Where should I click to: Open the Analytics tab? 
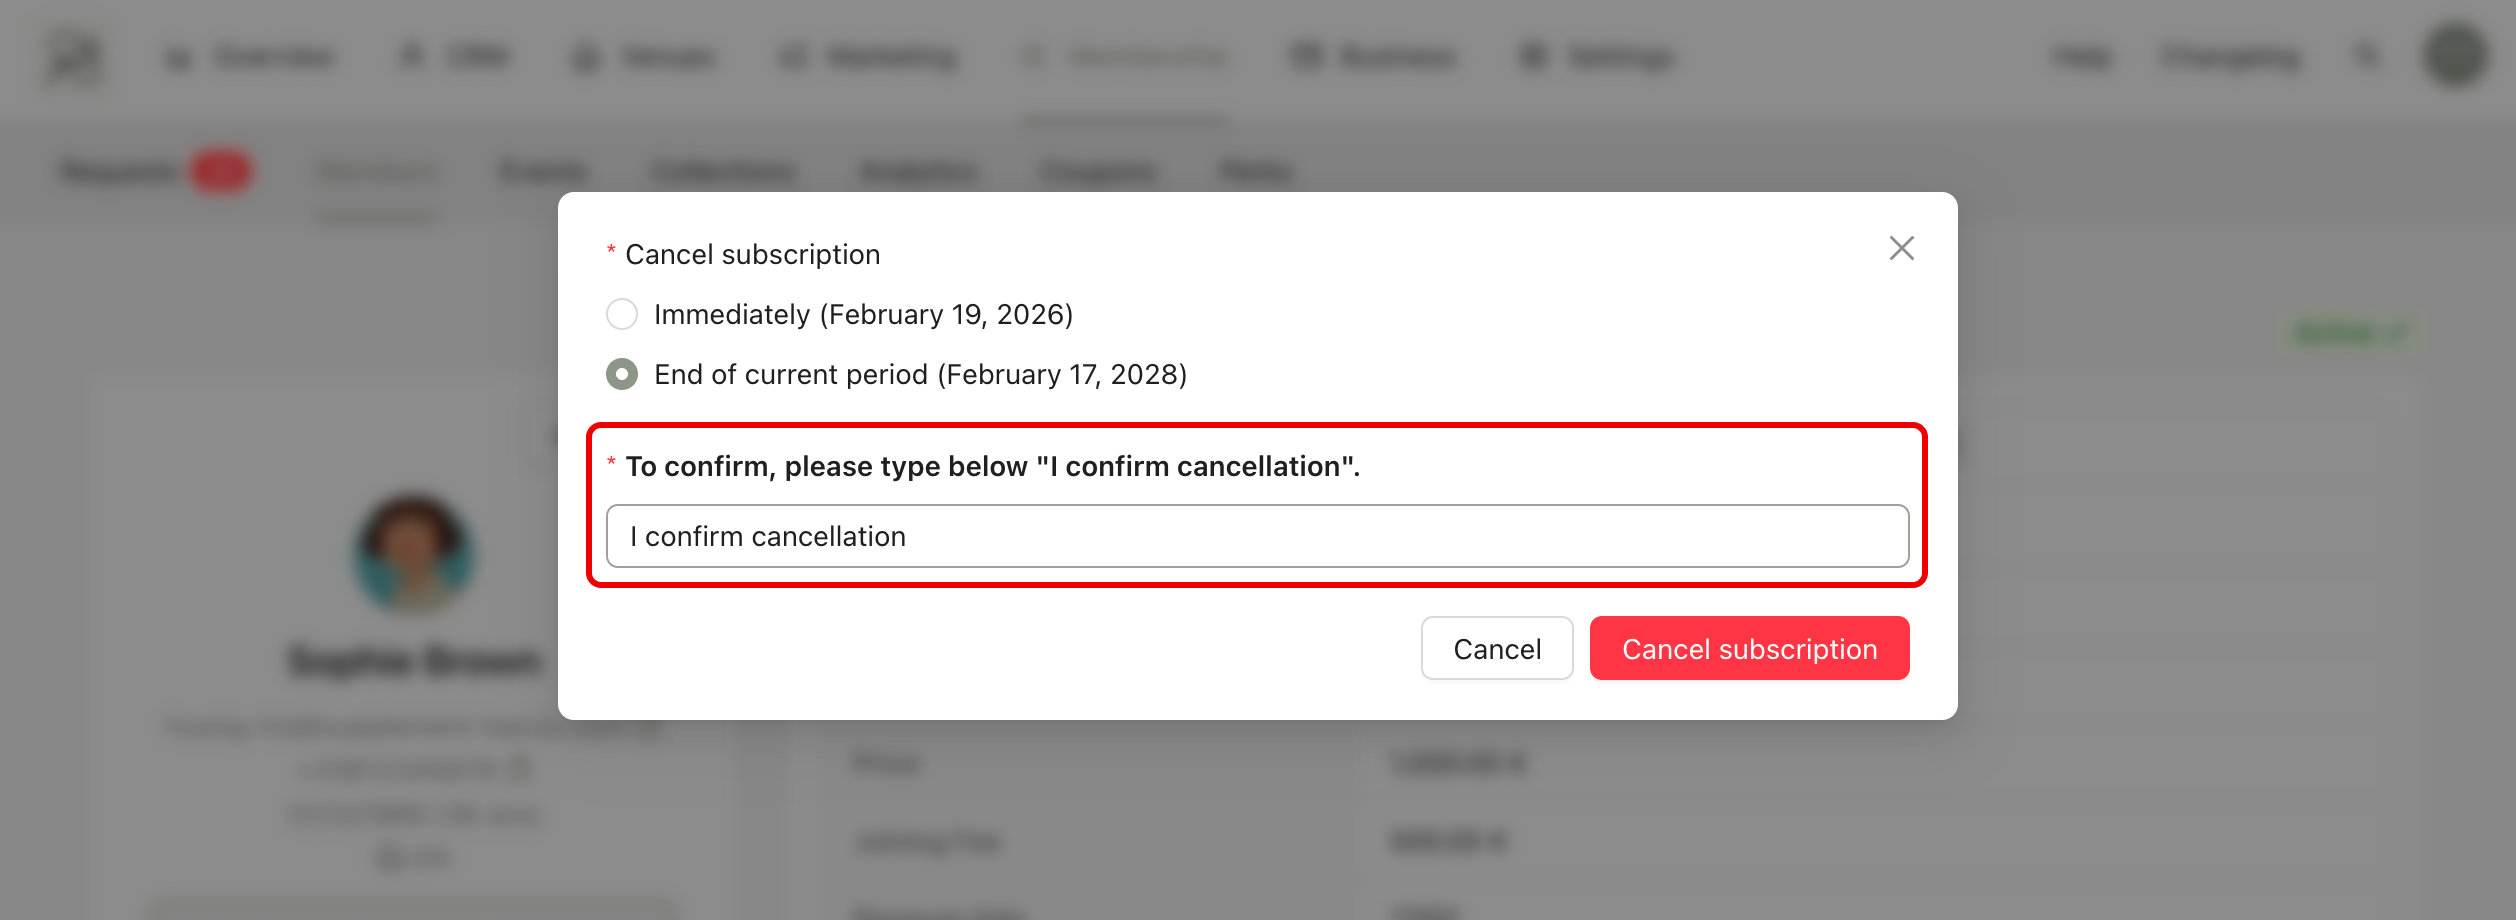click(x=918, y=172)
